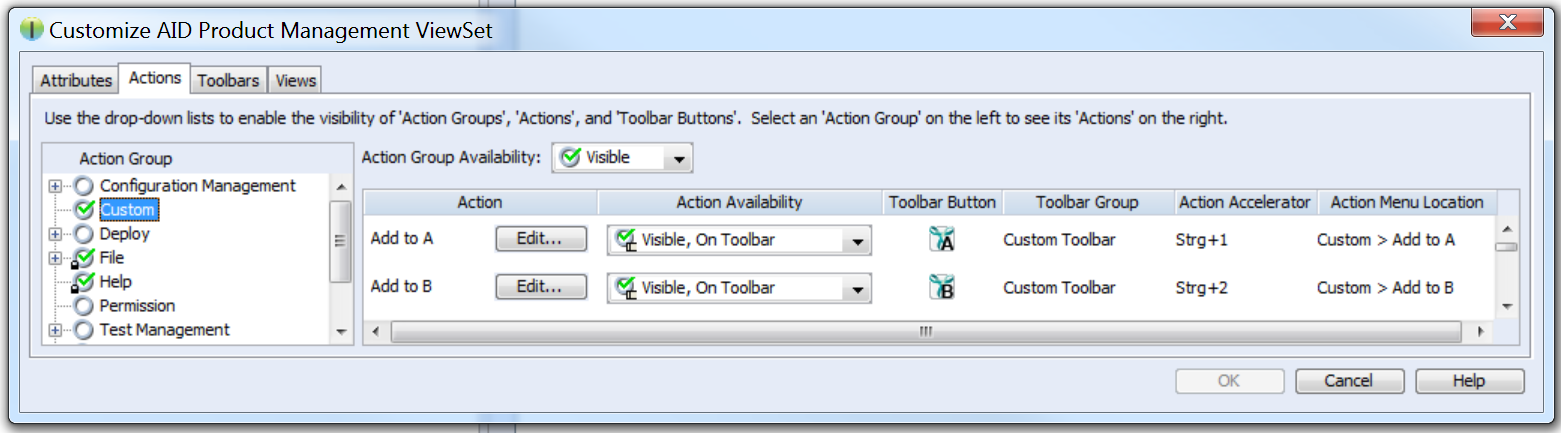Image resolution: width=1561 pixels, height=433 pixels.
Task: Click the File group locked checkmark icon
Action: click(84, 258)
